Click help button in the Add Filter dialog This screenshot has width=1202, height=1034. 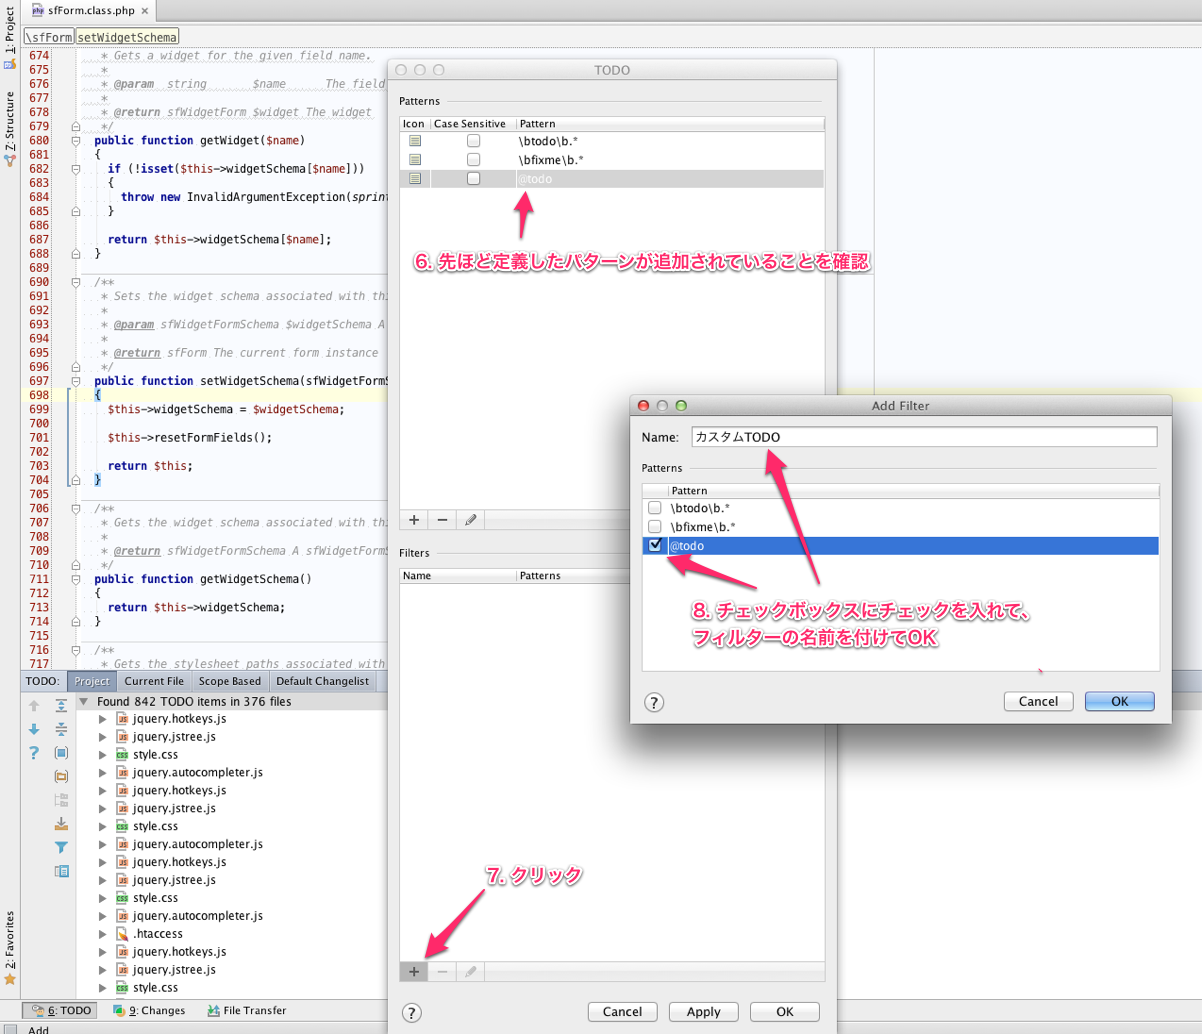[x=654, y=702]
